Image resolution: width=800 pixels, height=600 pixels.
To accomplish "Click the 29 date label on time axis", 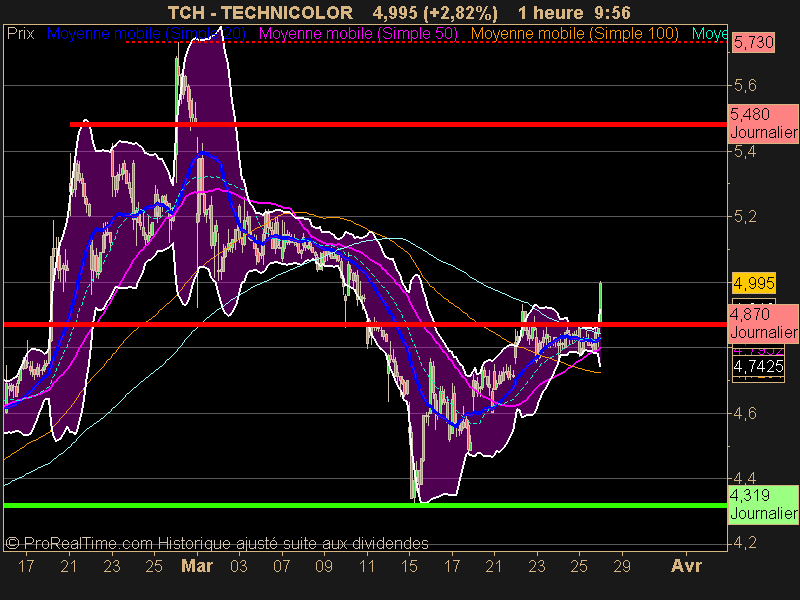I will coord(622,566).
